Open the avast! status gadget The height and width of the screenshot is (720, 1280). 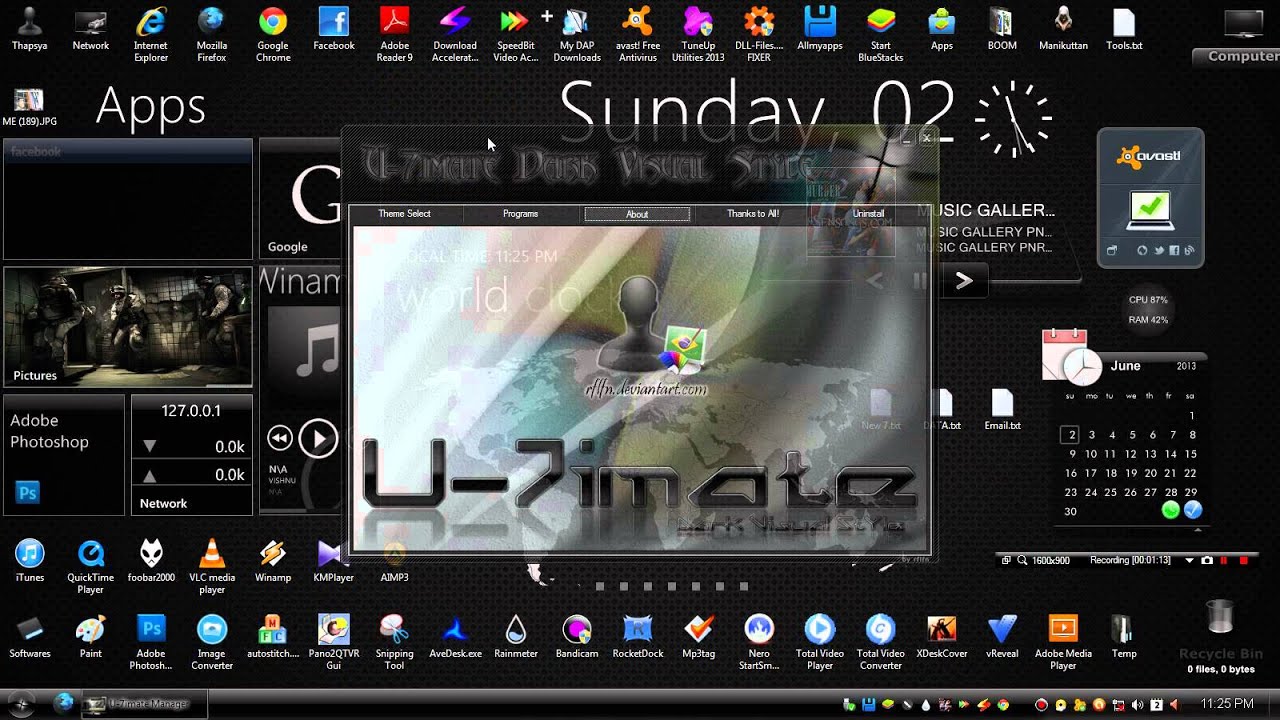[x=1150, y=198]
